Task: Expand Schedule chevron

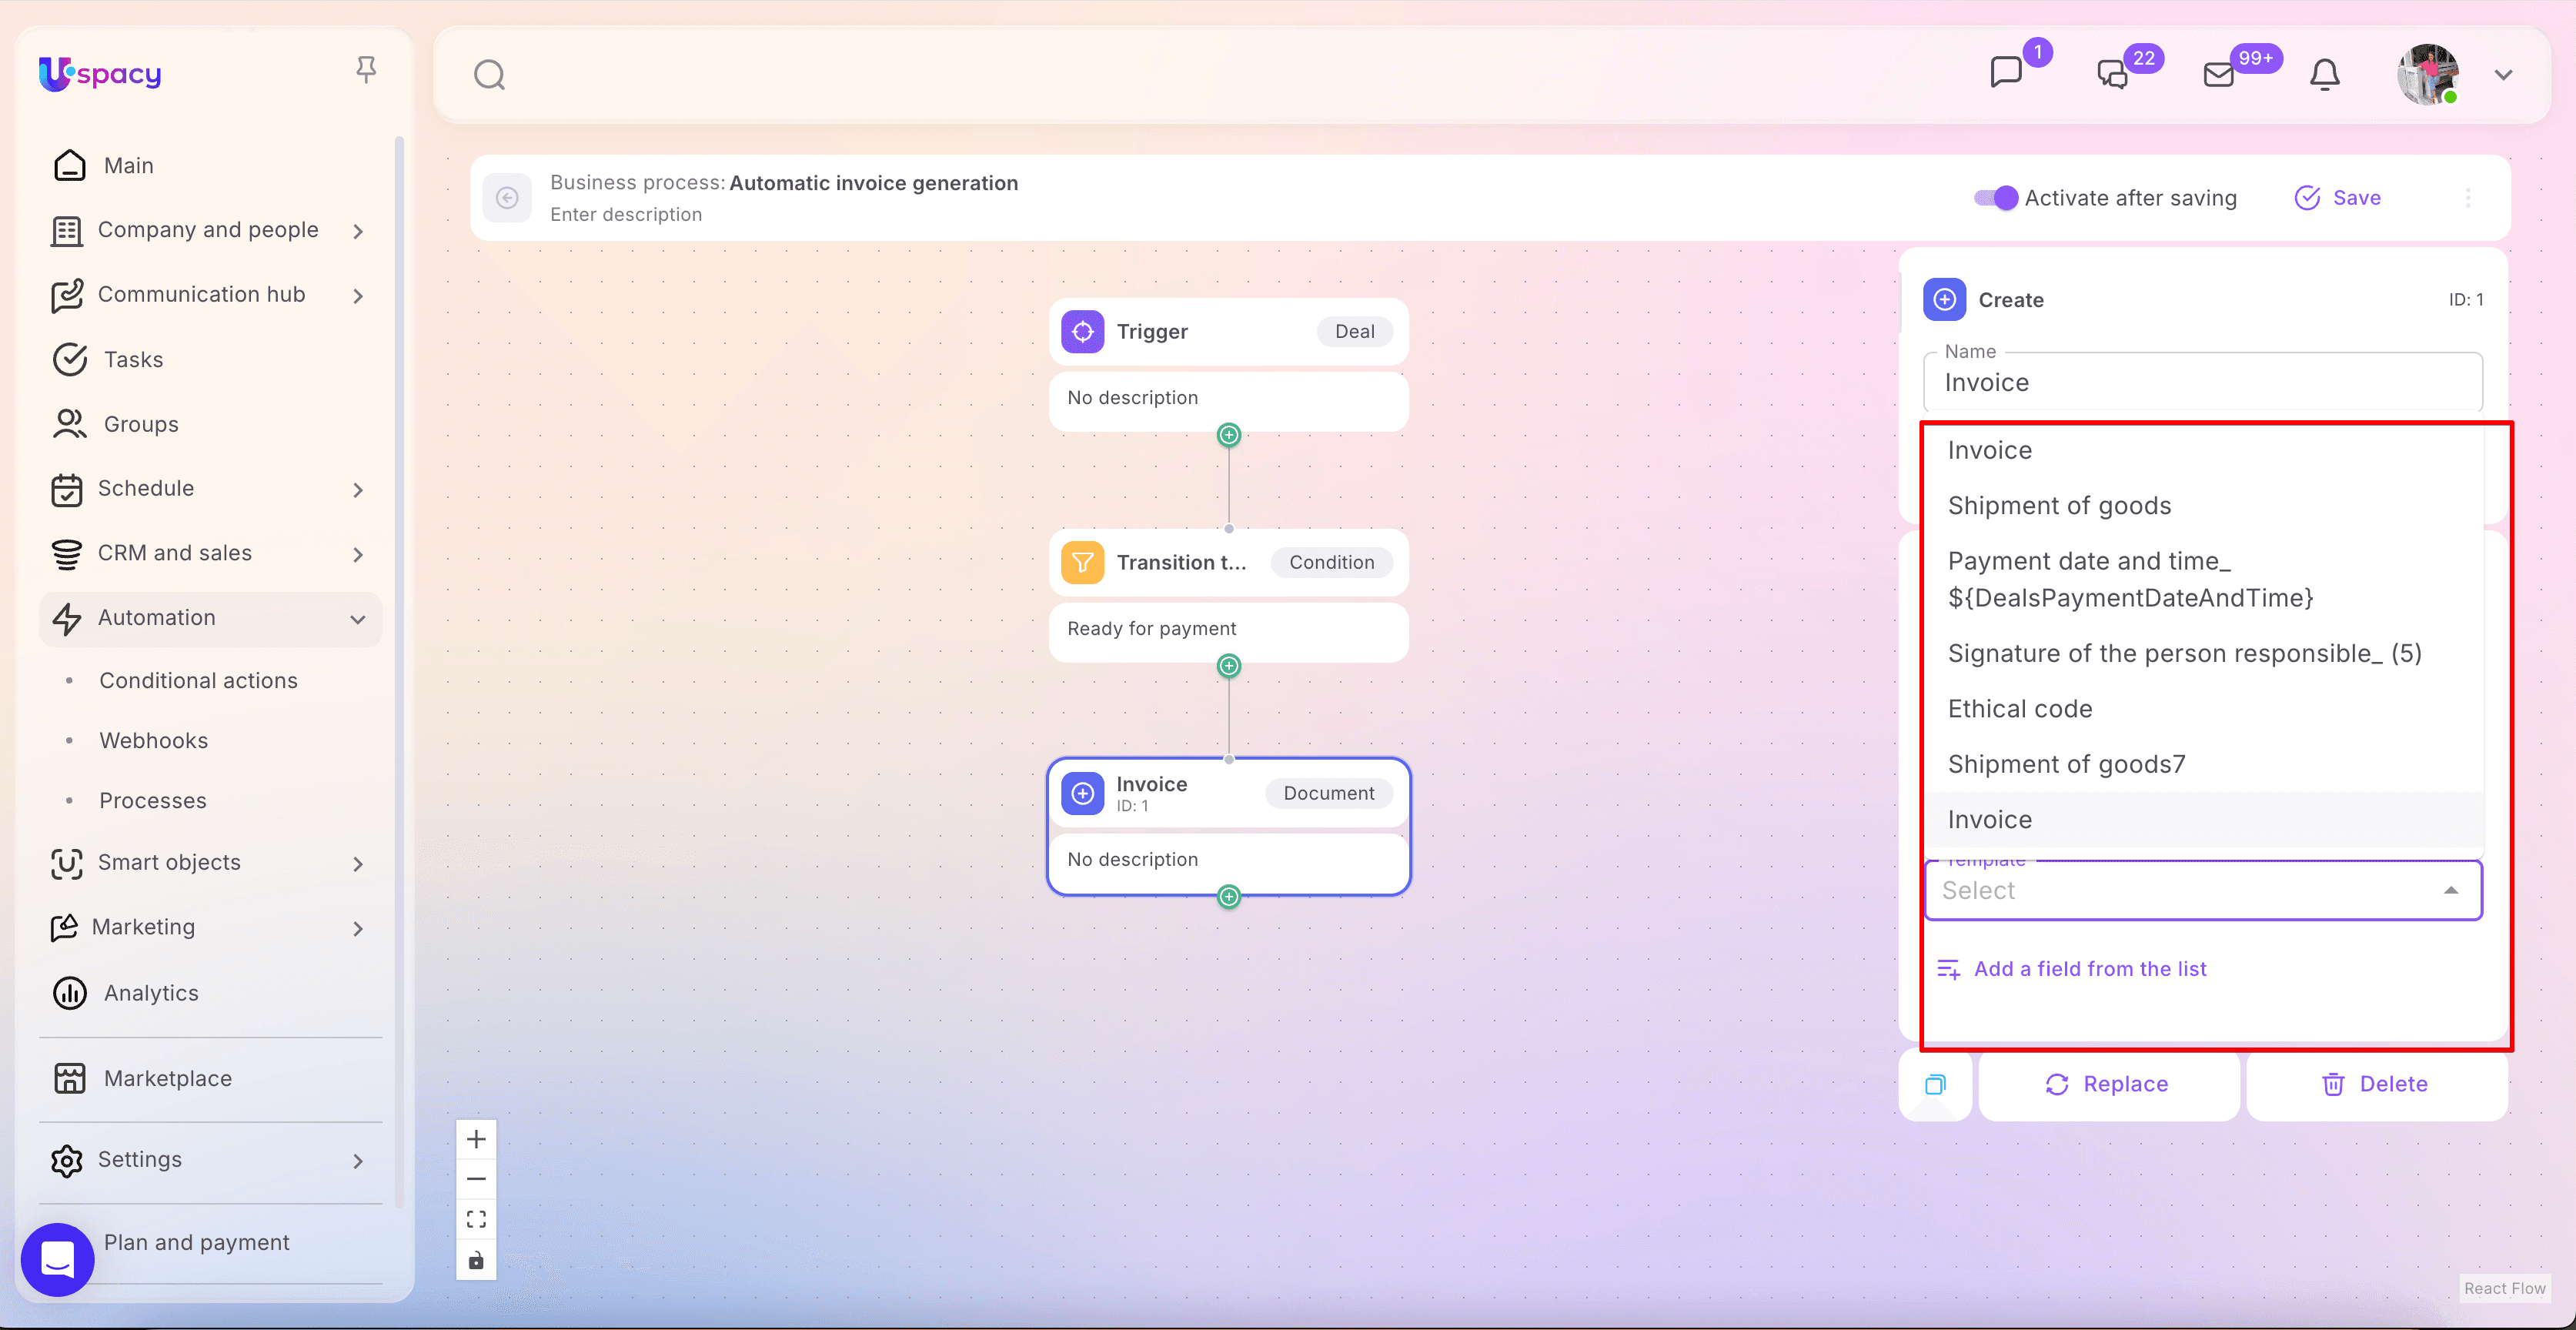Action: point(358,489)
